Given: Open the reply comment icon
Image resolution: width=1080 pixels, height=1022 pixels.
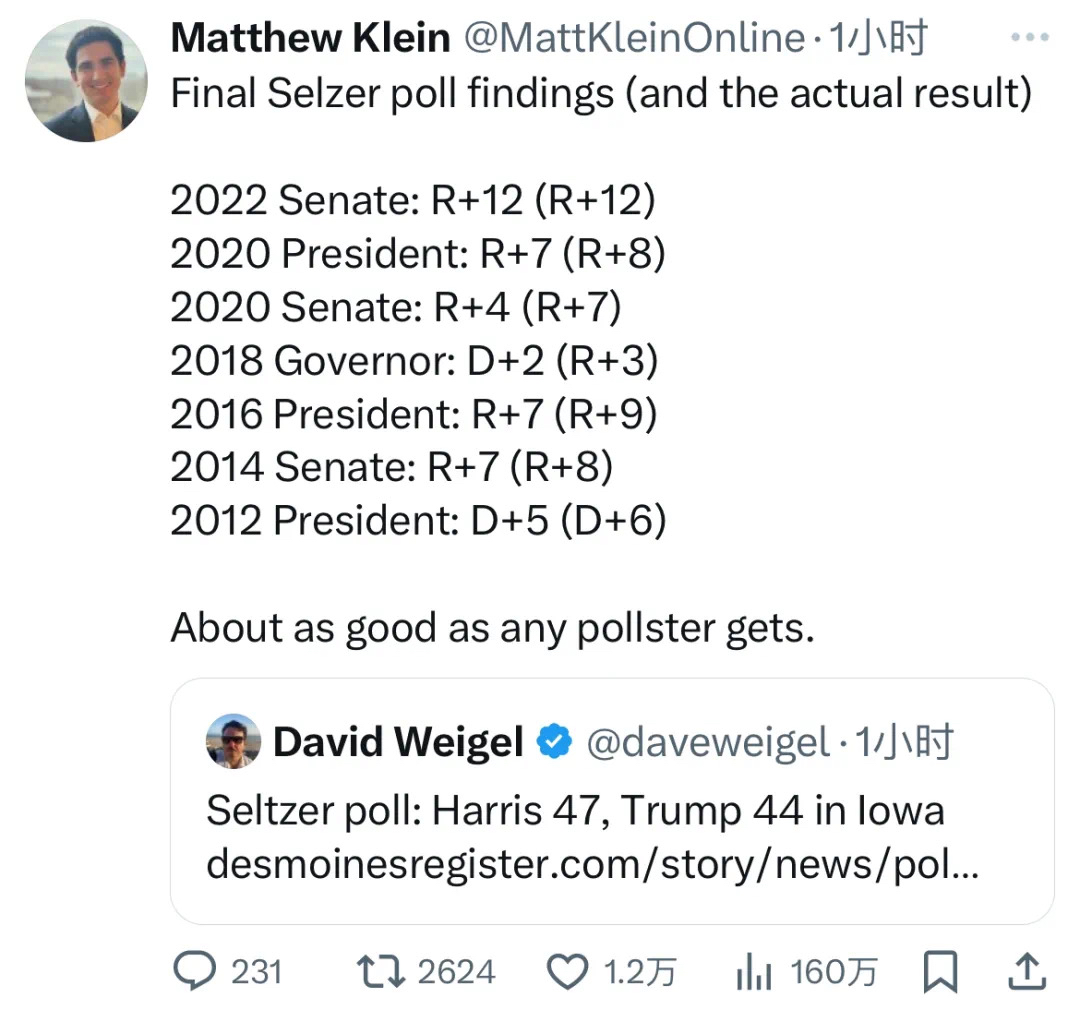Looking at the screenshot, I should pos(194,970).
